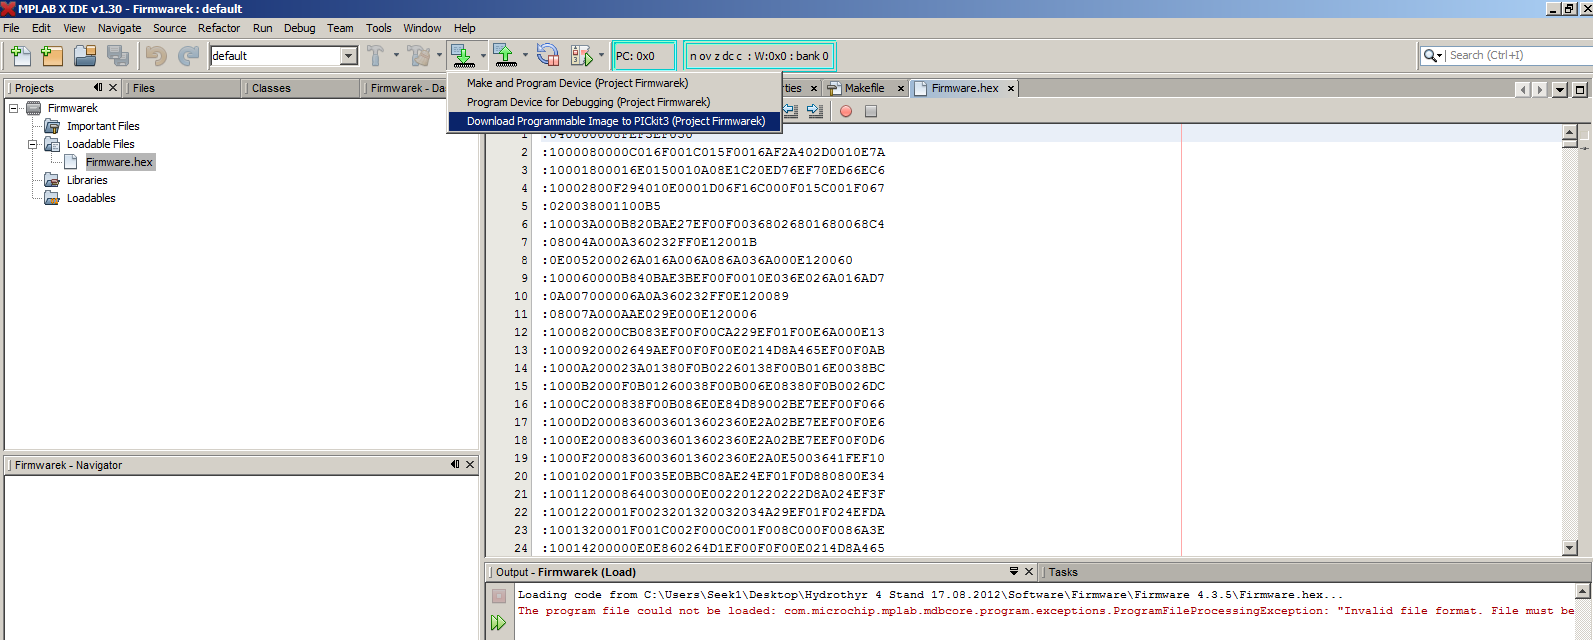The image size is (1593, 640).
Task: Minimize the Navigator panel
Action: point(455,465)
